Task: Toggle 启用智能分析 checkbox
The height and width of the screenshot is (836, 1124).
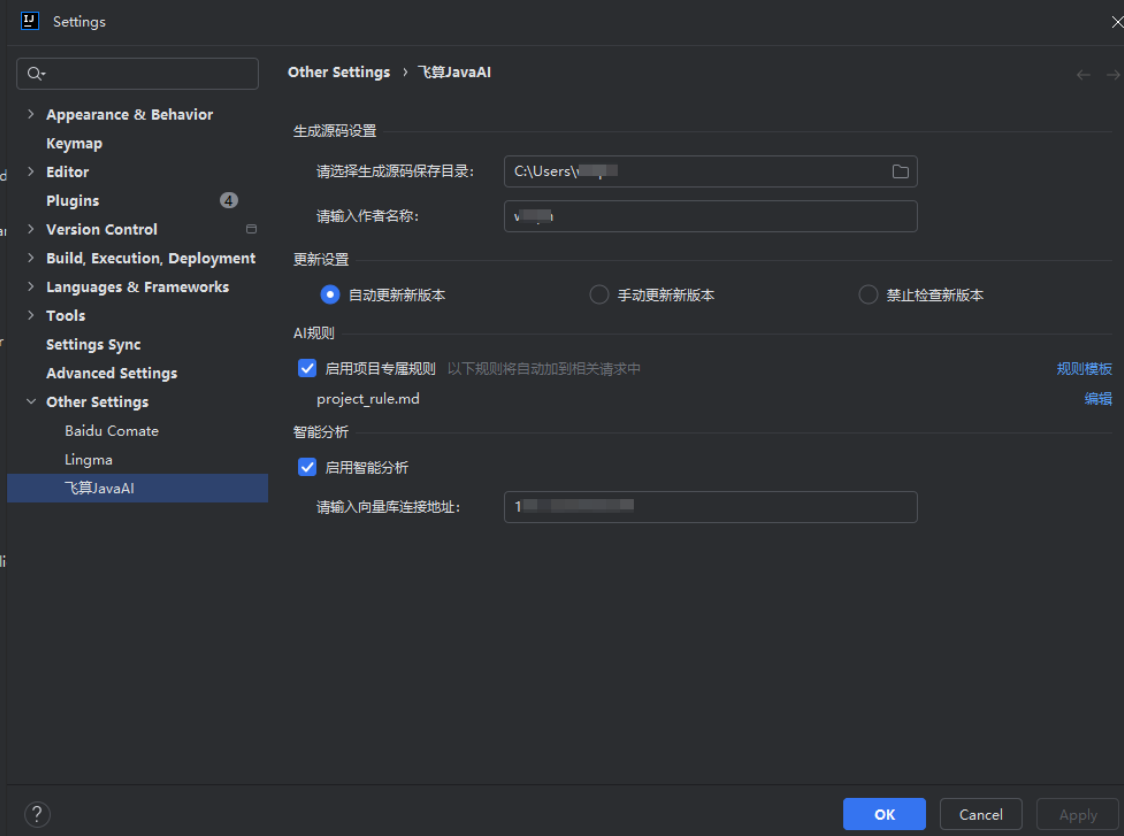Action: [x=308, y=467]
